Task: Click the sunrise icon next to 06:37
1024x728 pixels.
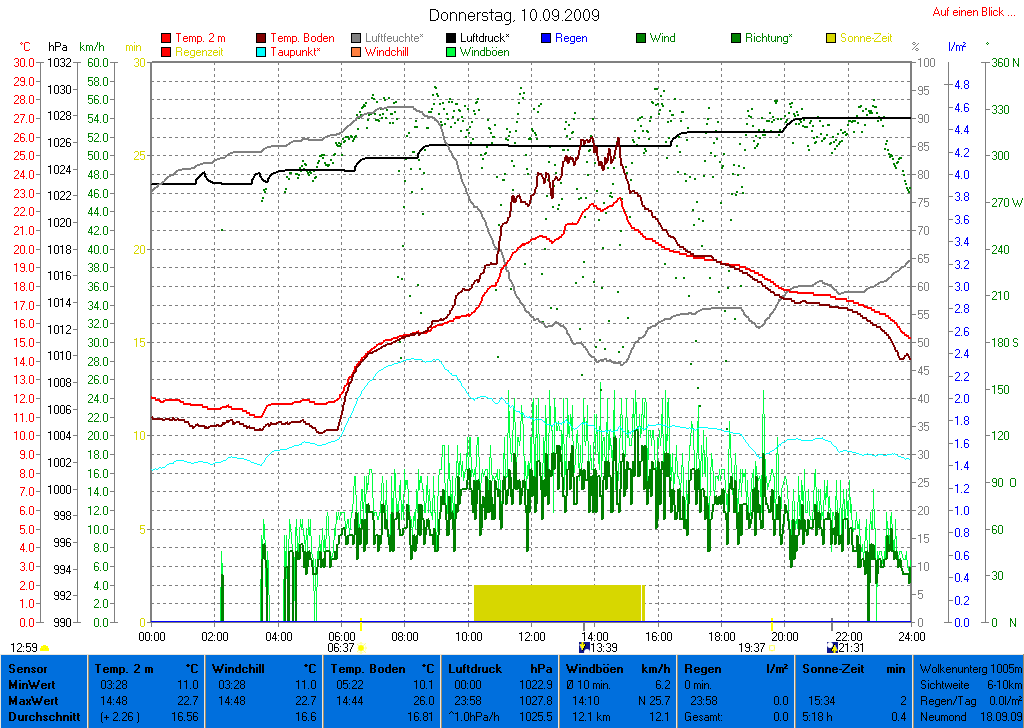Action: point(360,648)
